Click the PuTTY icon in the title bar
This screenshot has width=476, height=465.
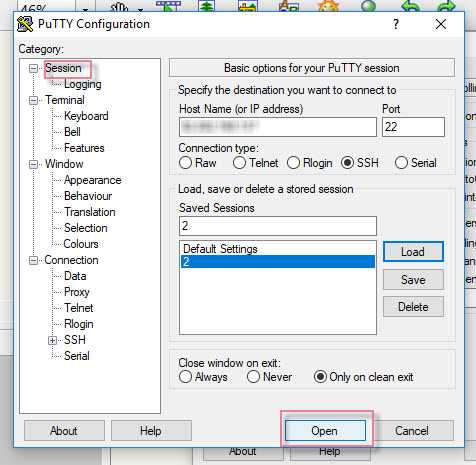[25, 24]
